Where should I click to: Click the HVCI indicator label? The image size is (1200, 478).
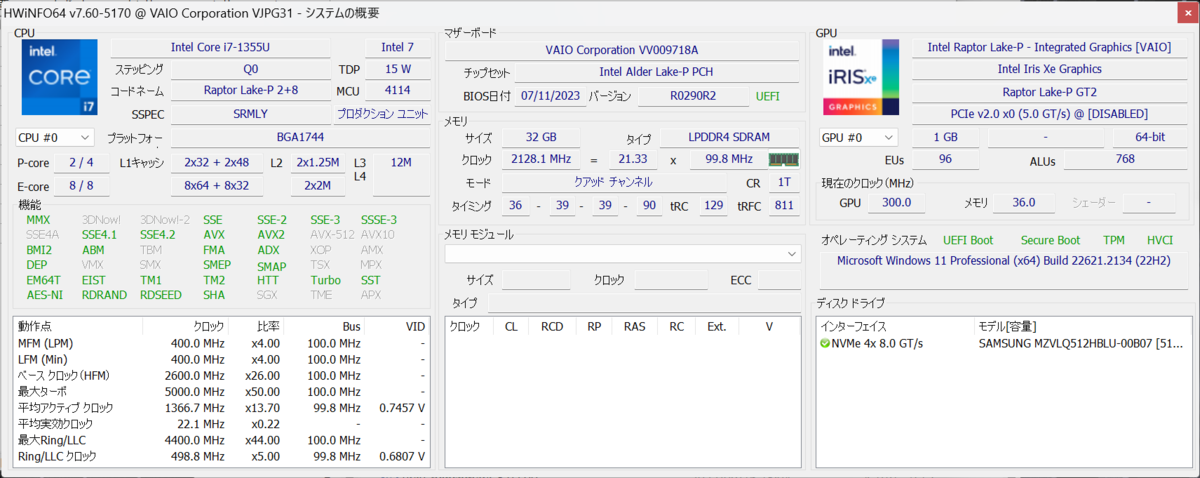(1159, 240)
